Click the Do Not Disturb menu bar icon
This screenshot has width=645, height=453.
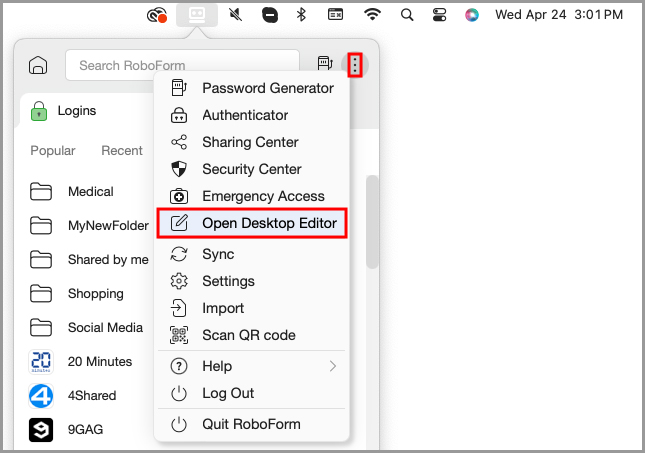click(x=270, y=15)
